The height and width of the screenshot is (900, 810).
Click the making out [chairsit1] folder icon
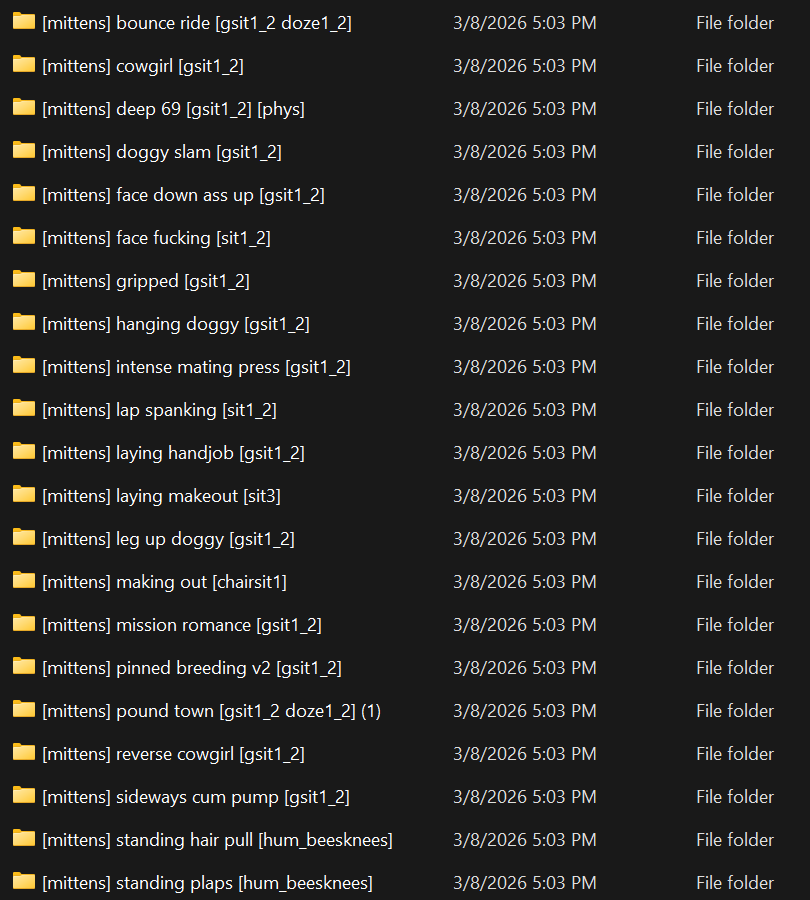[x=24, y=580]
